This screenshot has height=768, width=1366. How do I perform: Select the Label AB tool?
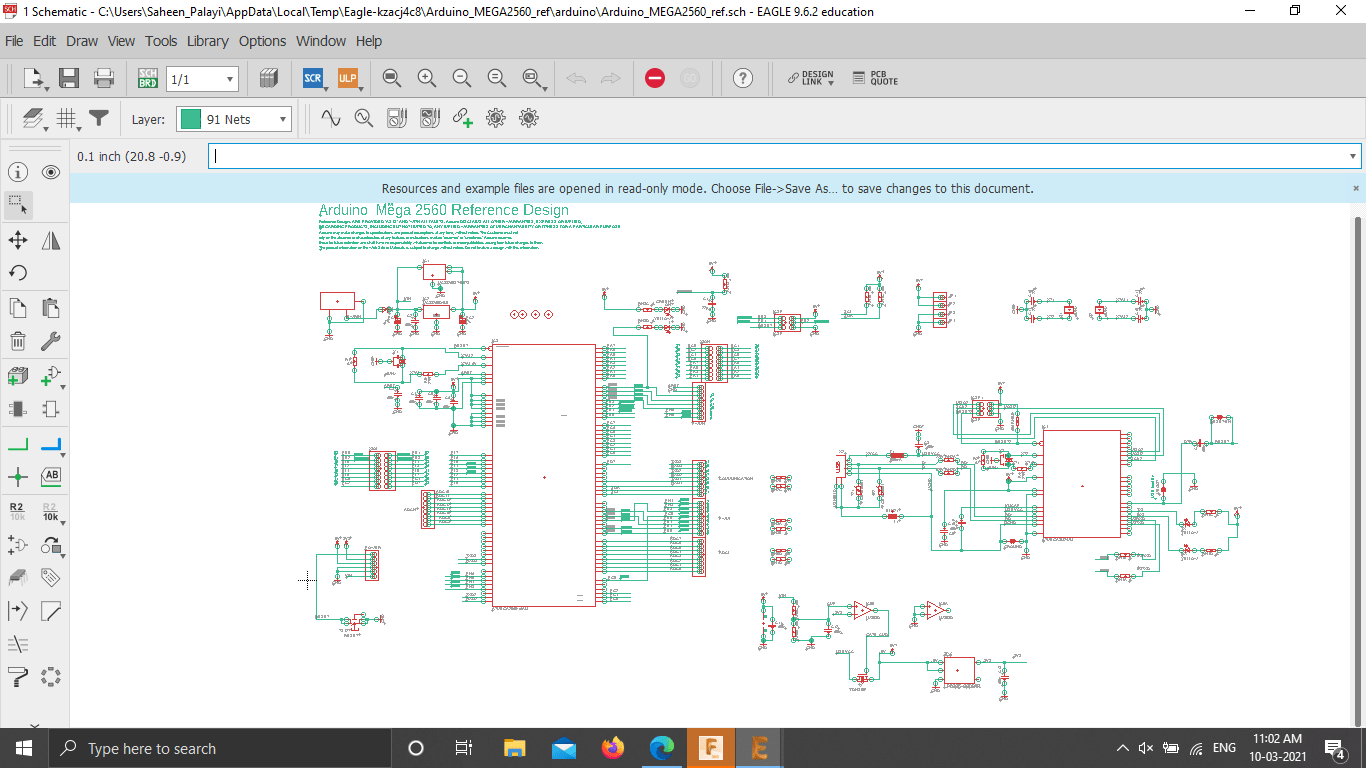[x=51, y=476]
